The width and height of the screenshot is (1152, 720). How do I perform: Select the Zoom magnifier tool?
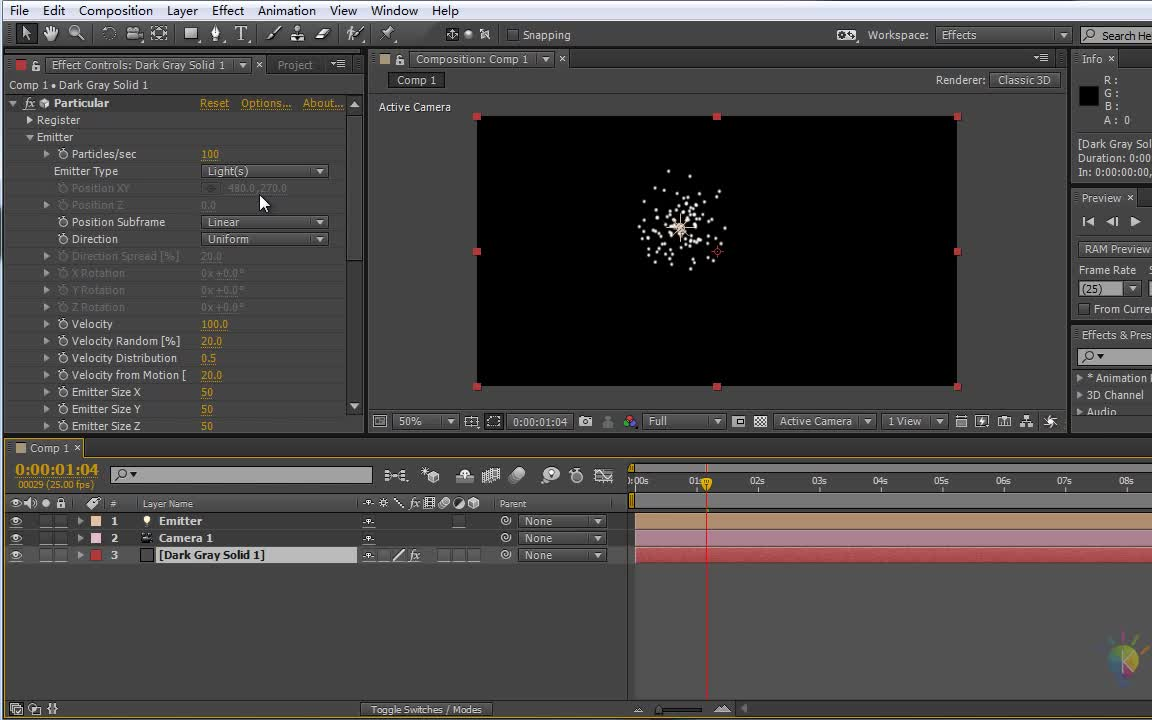[x=76, y=34]
